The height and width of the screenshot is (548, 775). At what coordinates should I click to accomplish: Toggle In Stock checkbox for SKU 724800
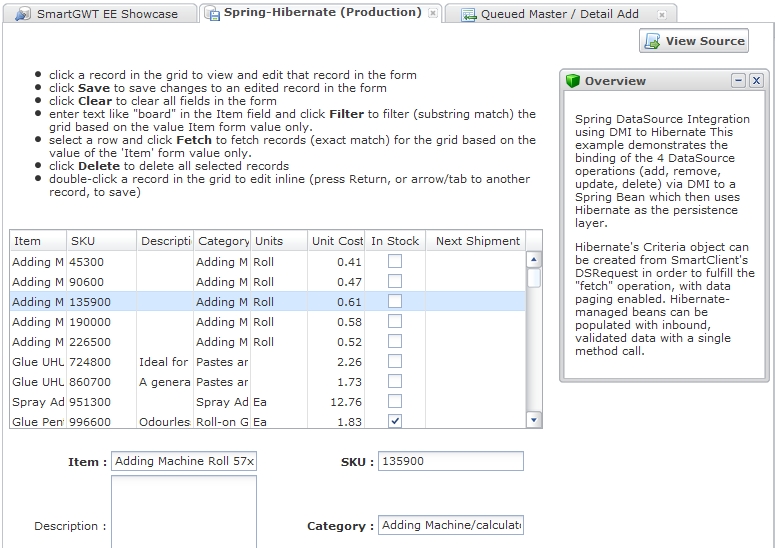click(x=395, y=361)
